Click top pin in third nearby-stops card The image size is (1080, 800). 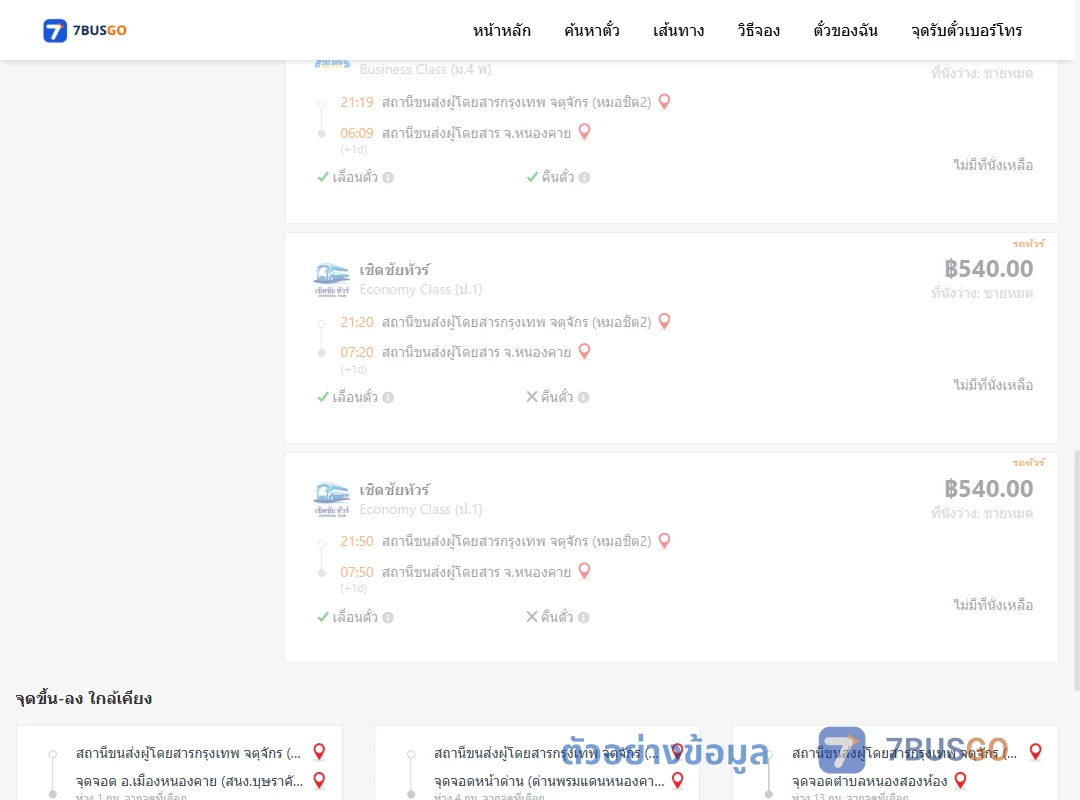coord(1036,752)
